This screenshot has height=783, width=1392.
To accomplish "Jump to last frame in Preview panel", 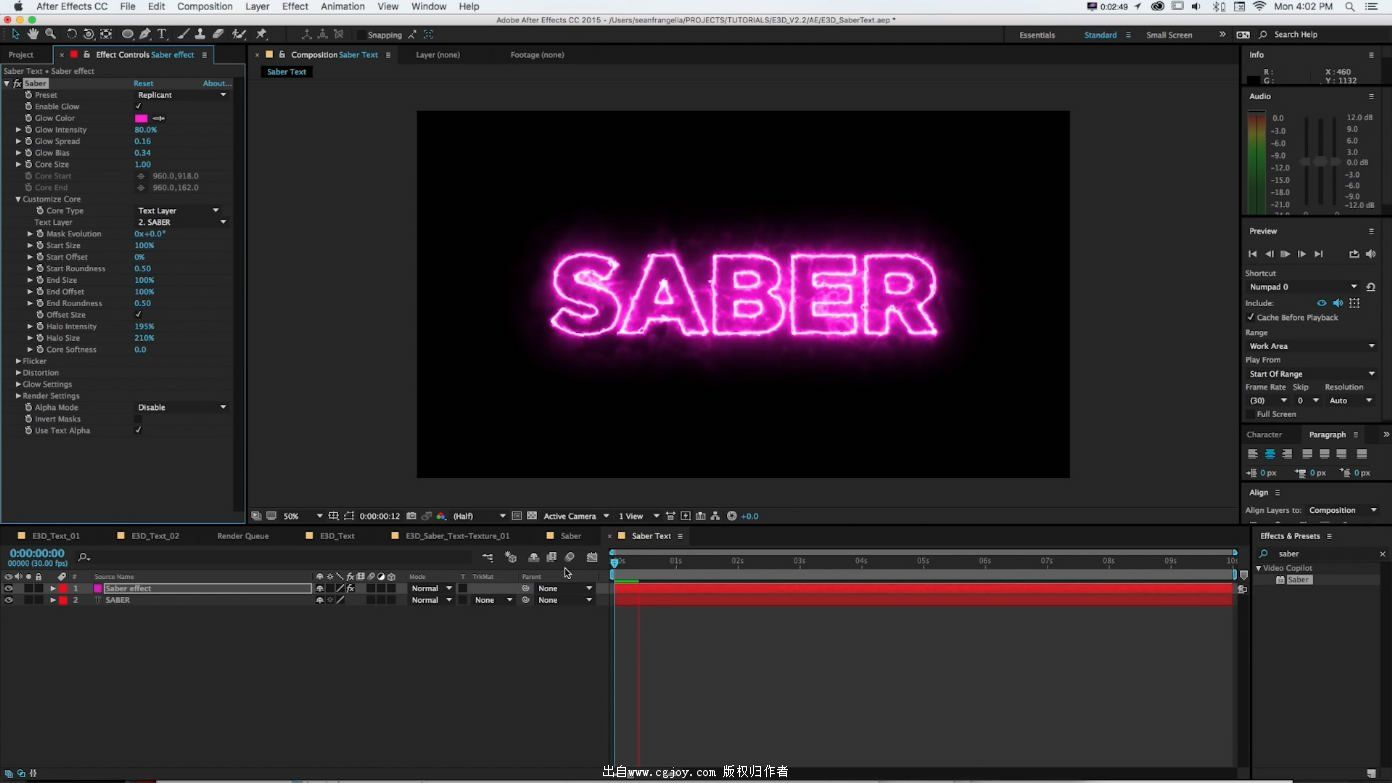I will click(1318, 254).
